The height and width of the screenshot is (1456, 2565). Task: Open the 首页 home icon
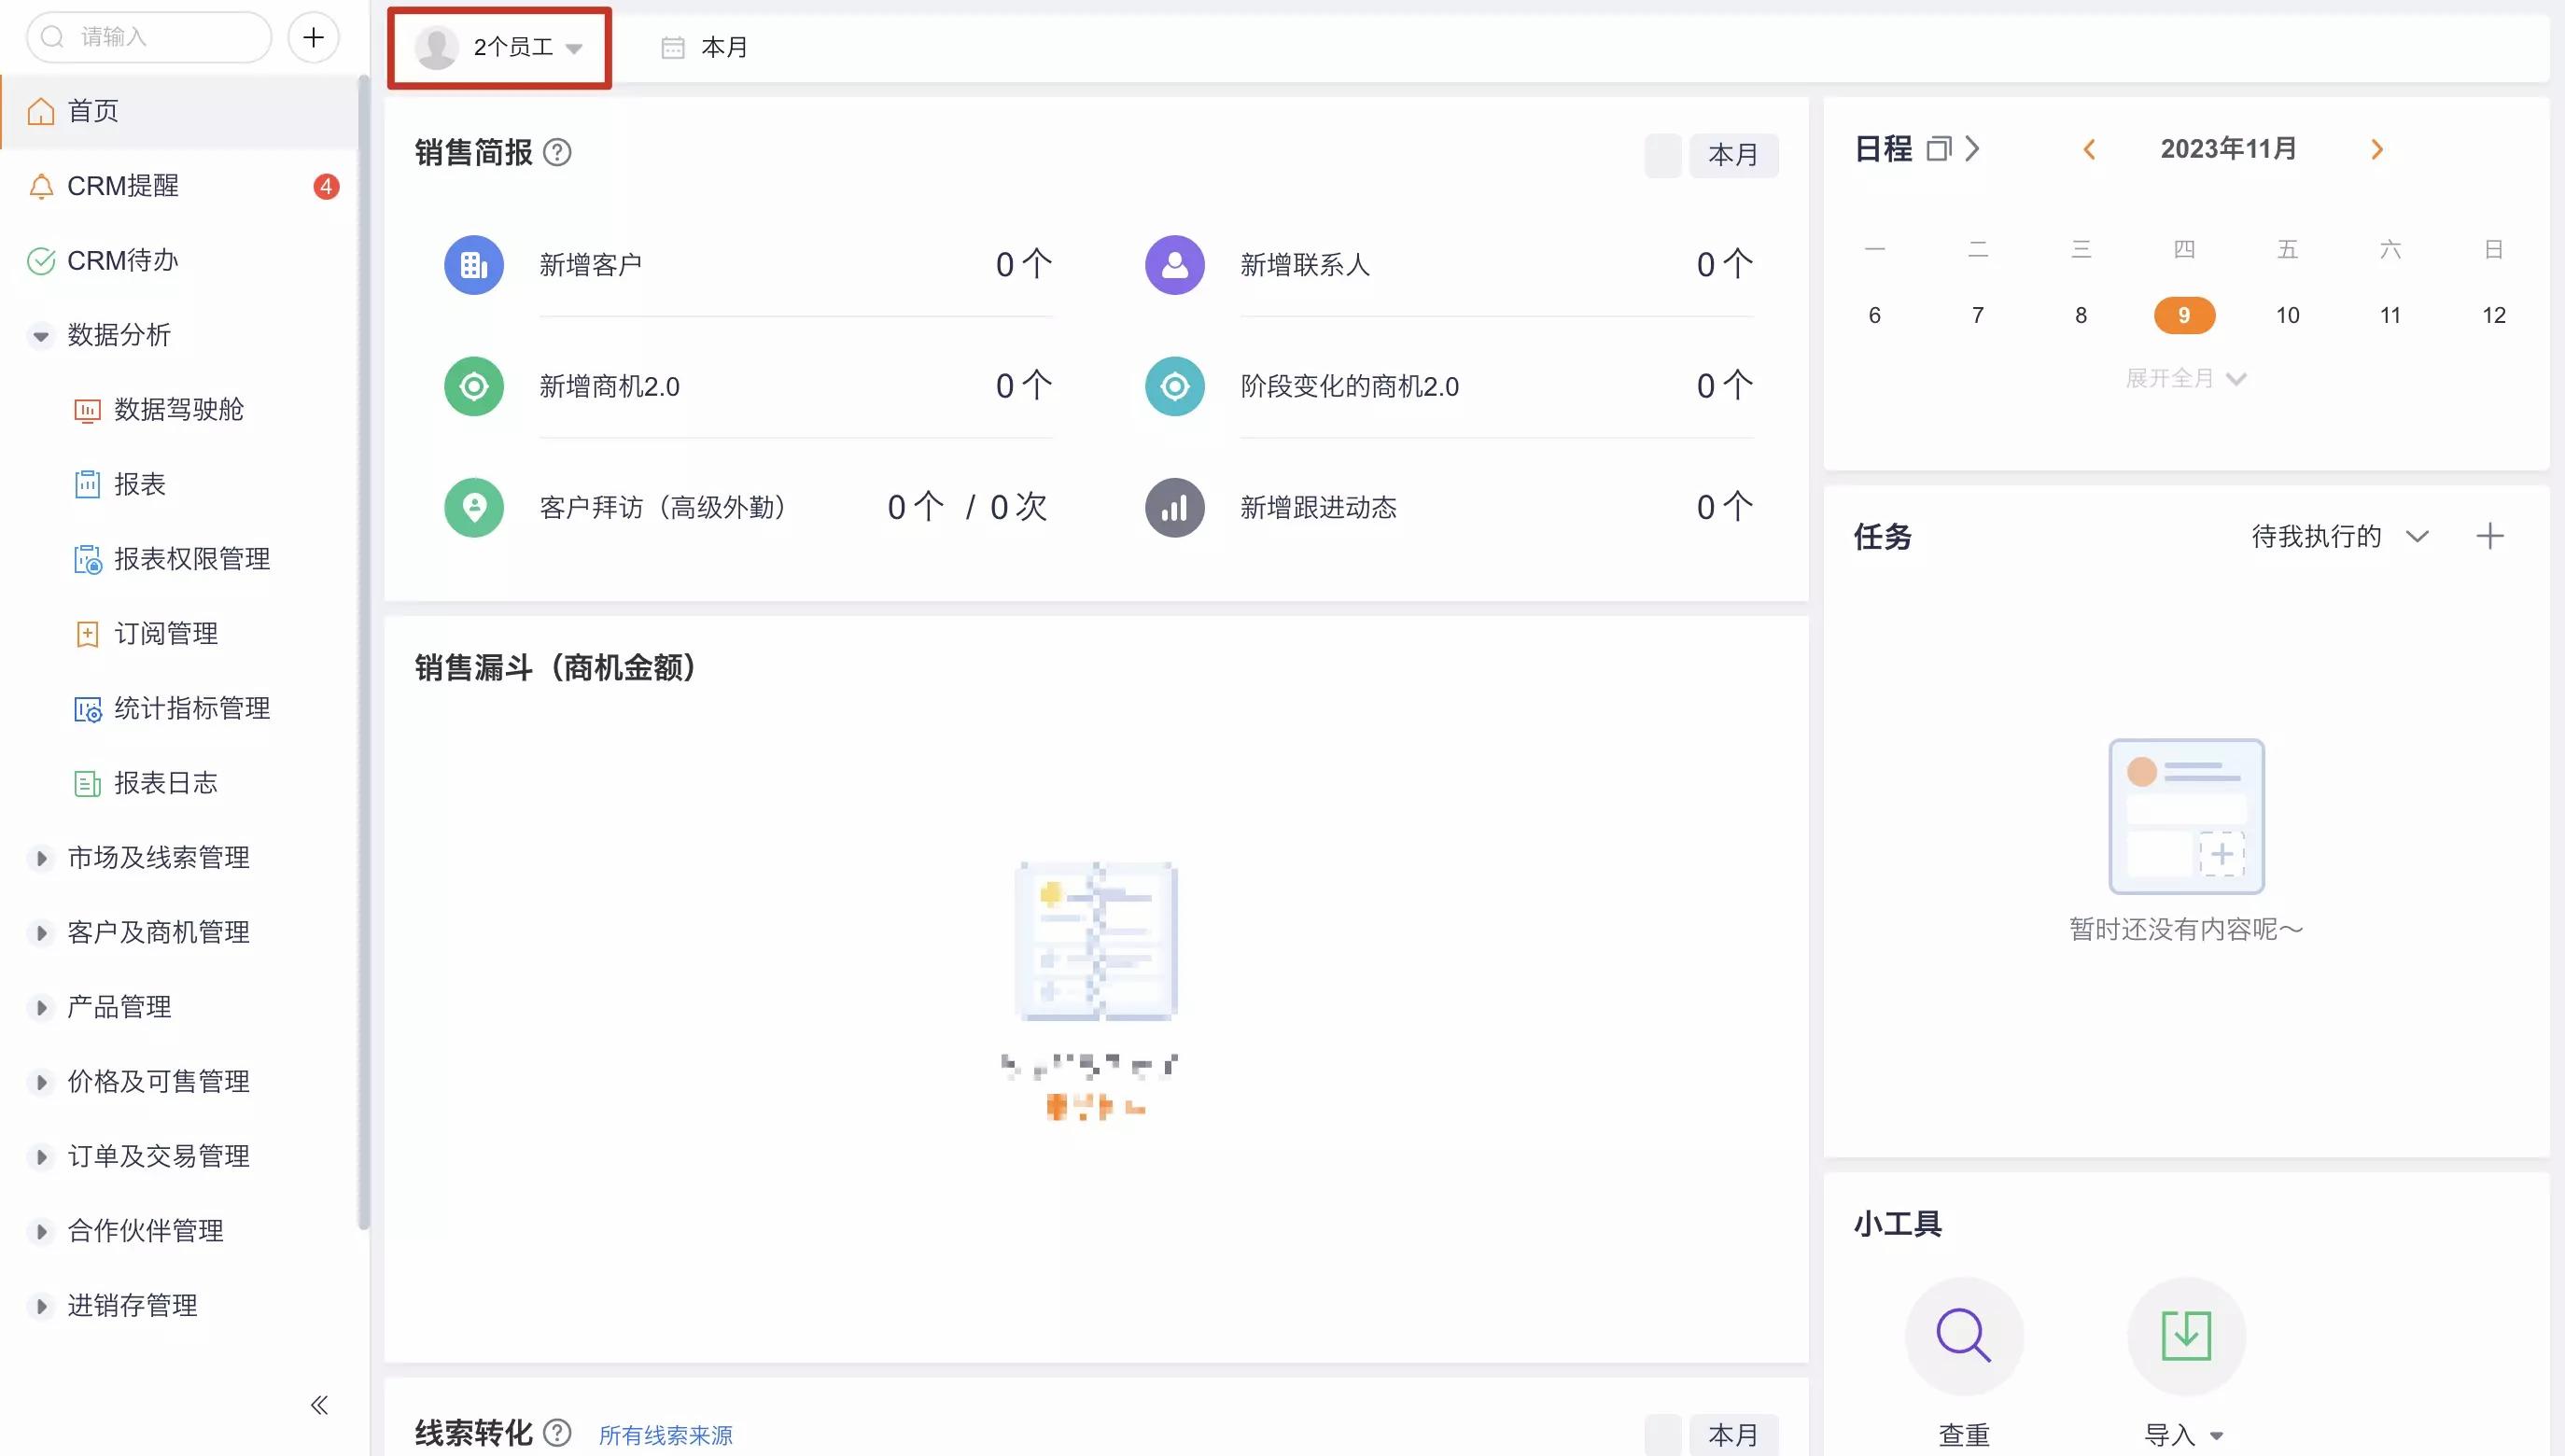(x=41, y=111)
